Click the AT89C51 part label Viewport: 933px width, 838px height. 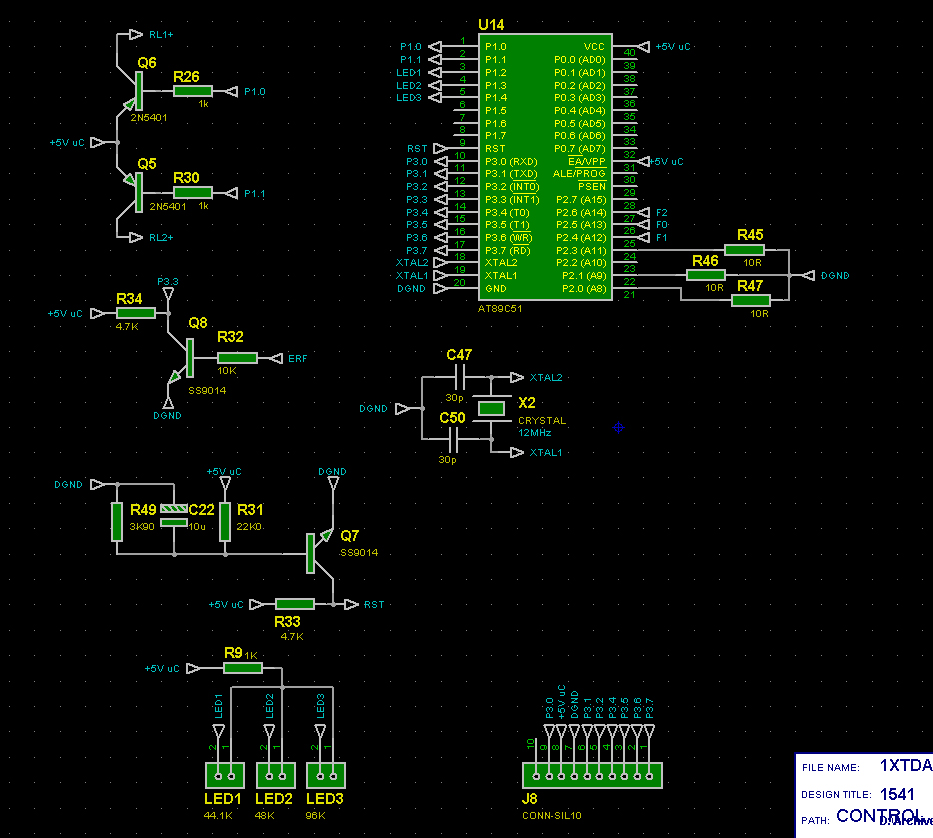[x=500, y=308]
